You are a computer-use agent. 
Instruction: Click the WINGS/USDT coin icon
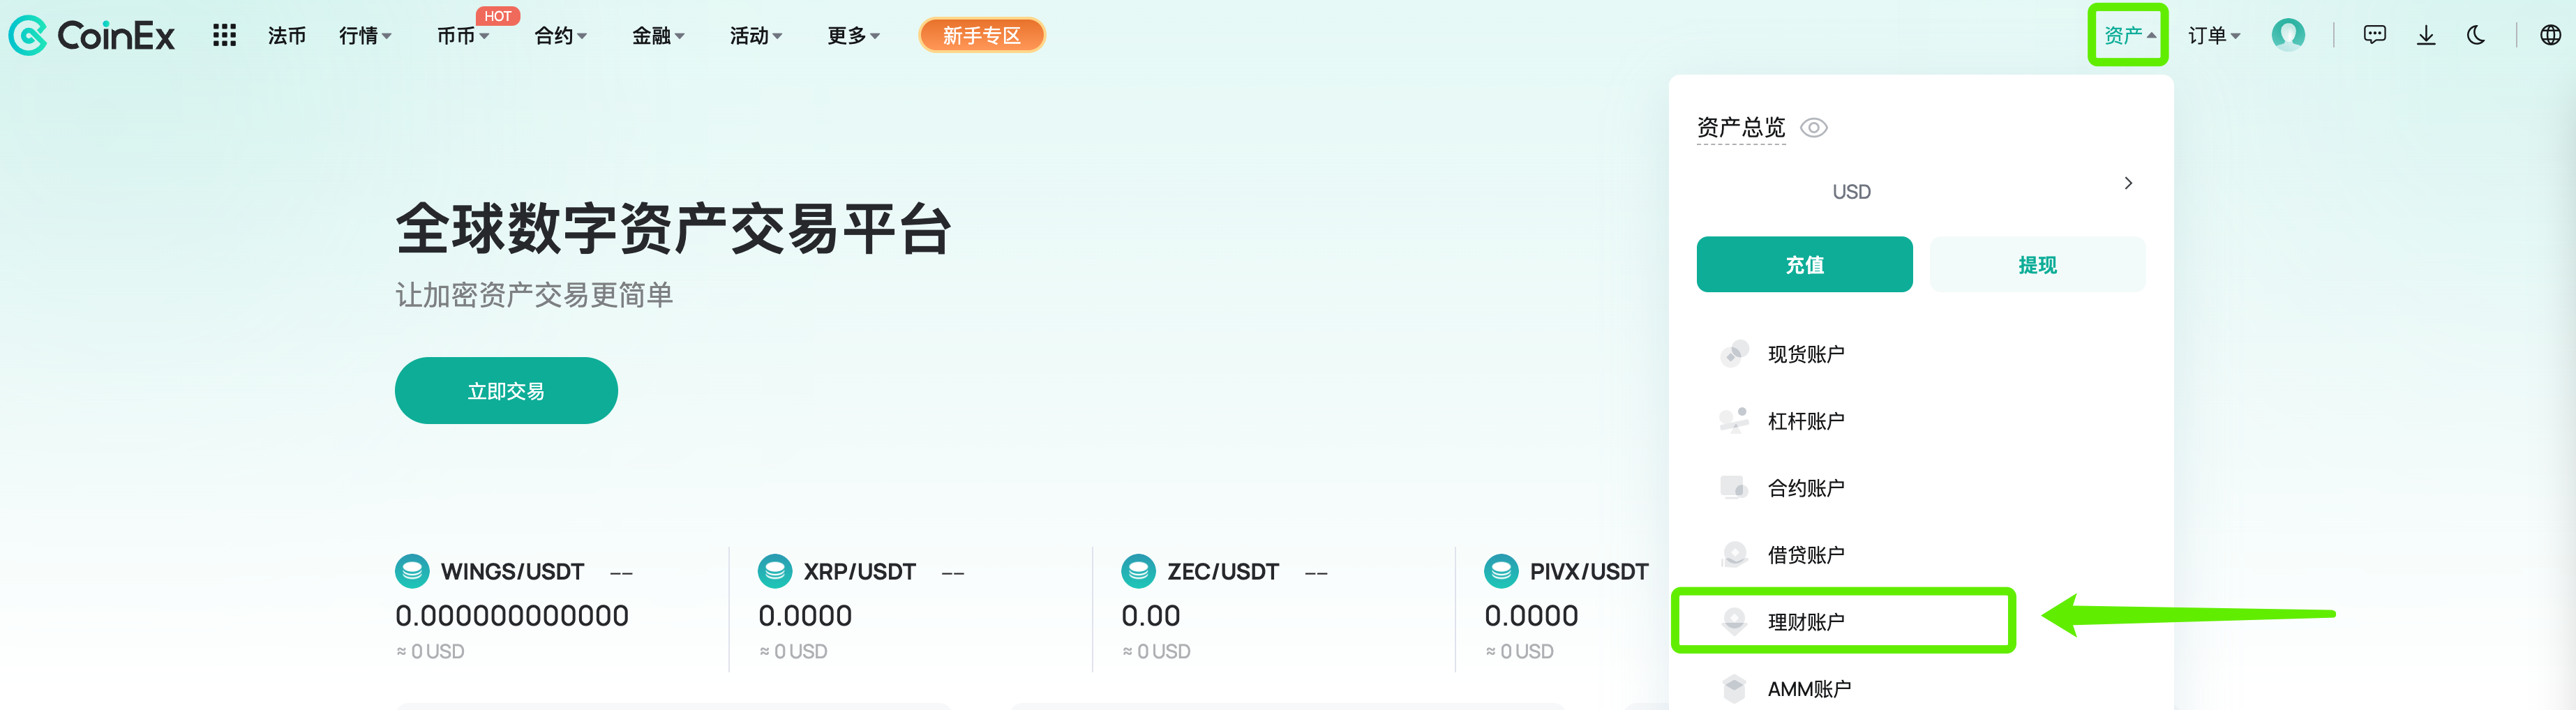coord(412,571)
